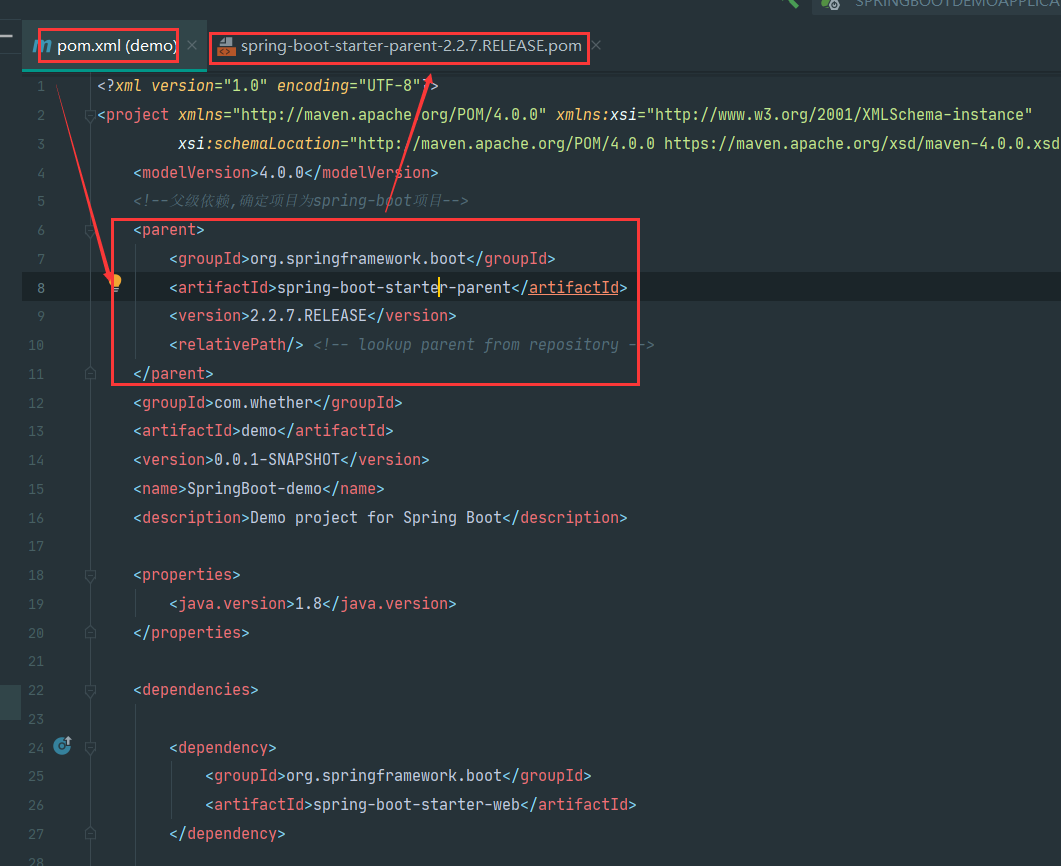The height and width of the screenshot is (866, 1061).
Task: Click the groupId value com.whether
Action: [263, 403]
